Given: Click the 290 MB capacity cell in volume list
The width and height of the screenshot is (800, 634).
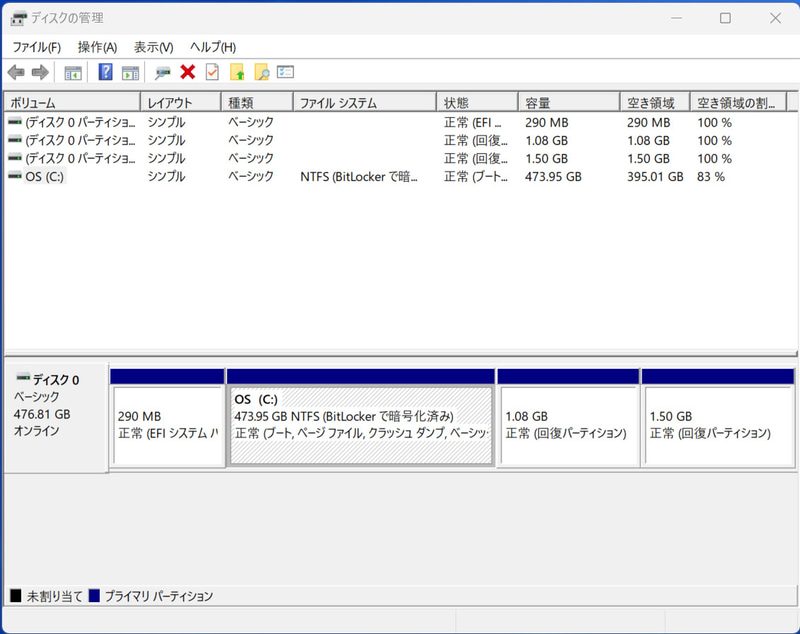Looking at the screenshot, I should point(546,122).
